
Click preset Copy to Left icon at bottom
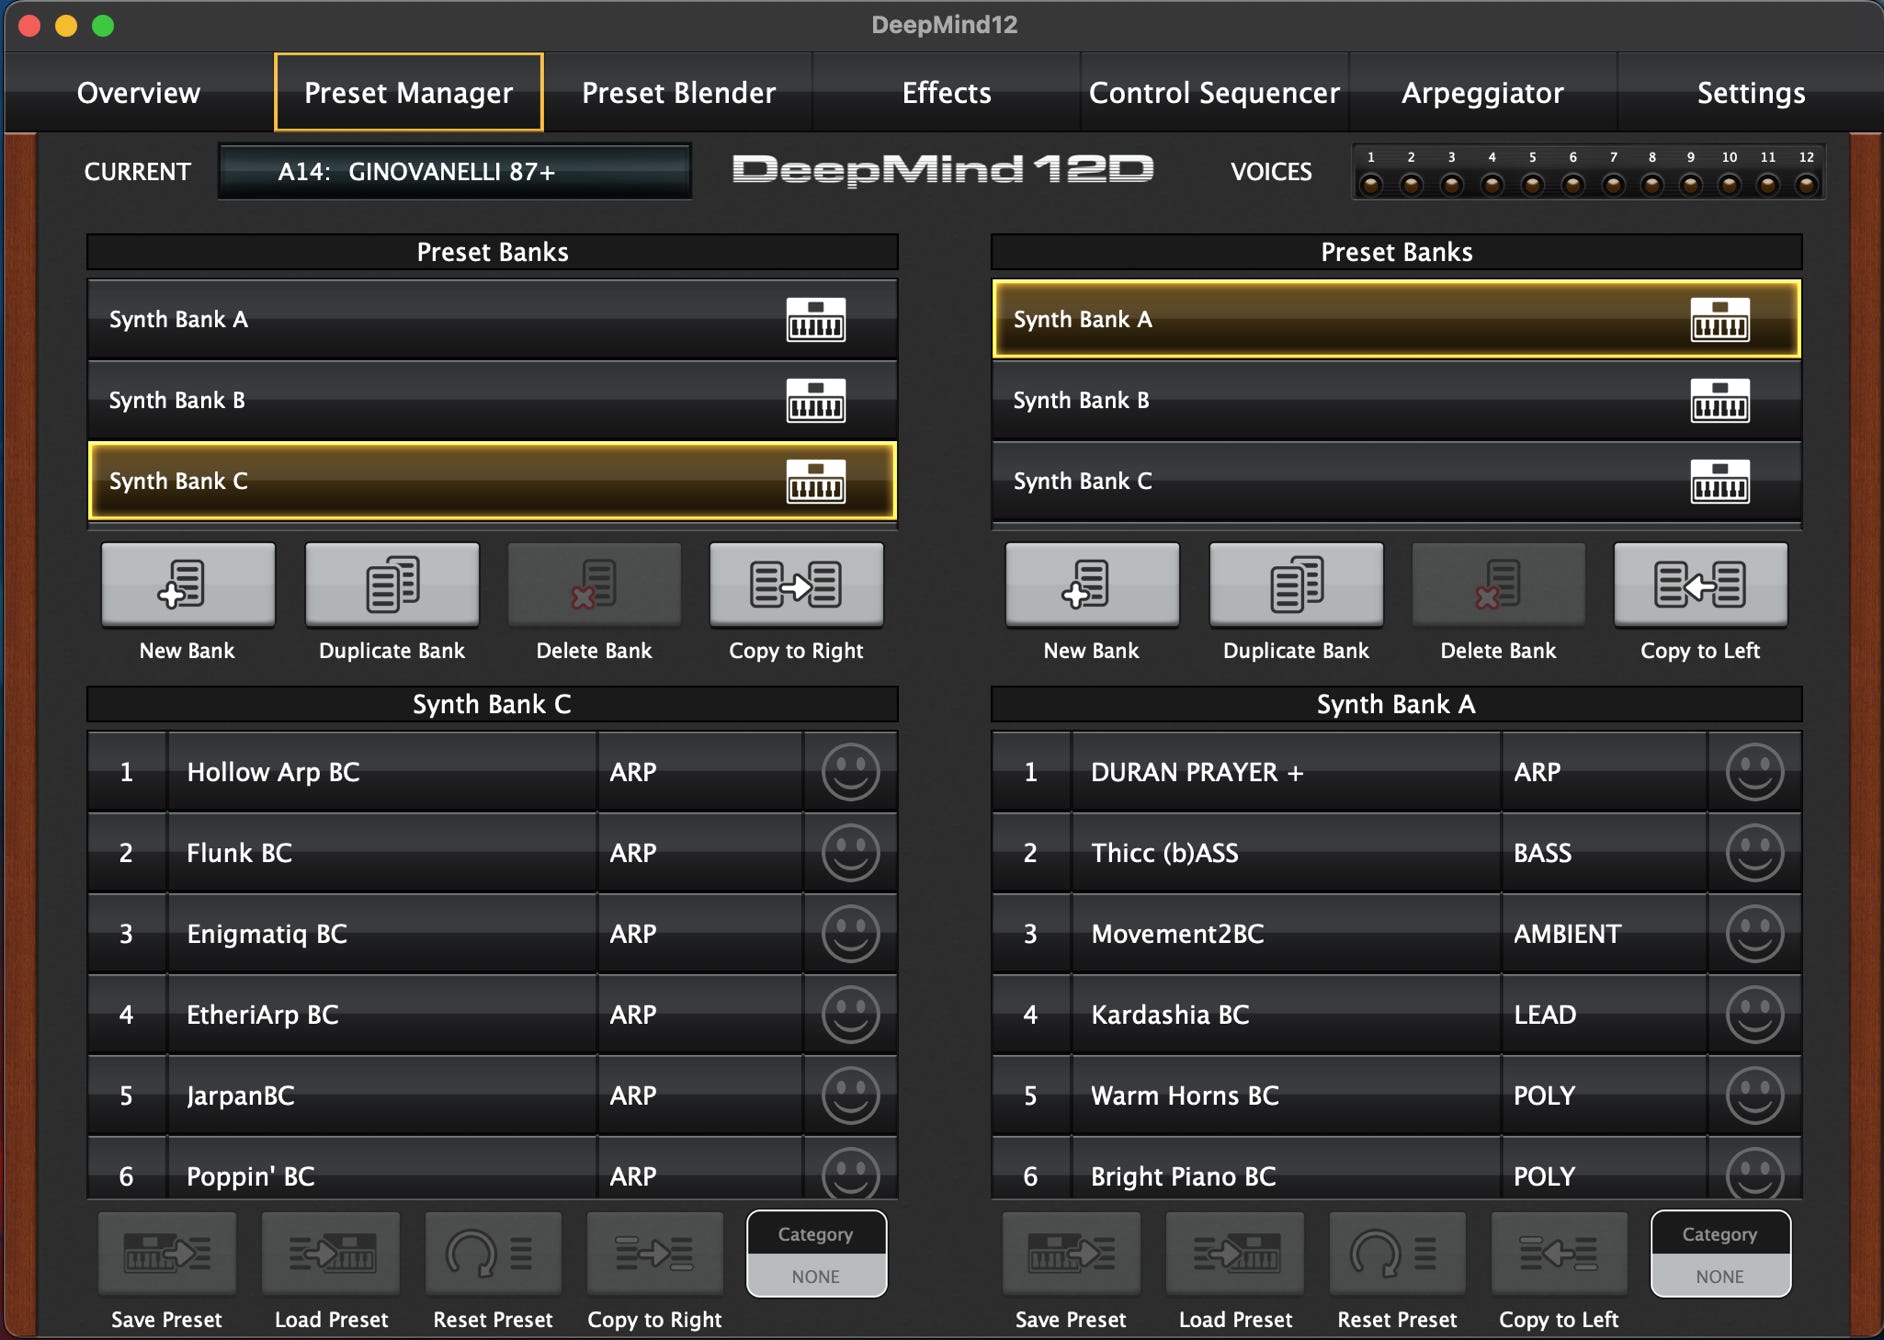pos(1559,1253)
